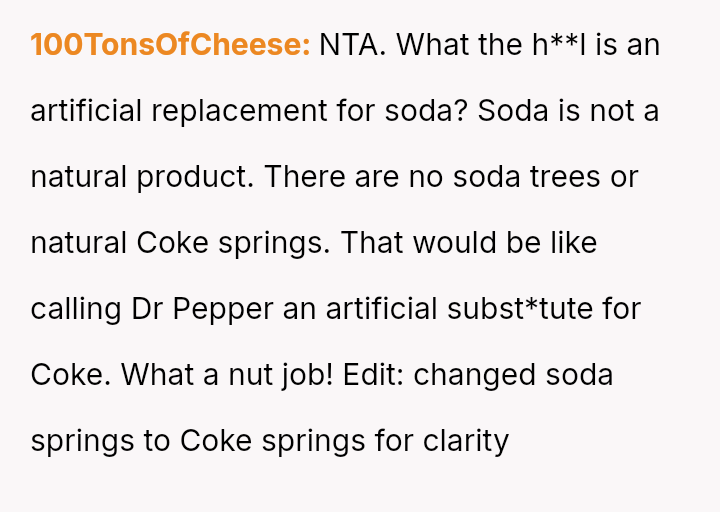Click the censored word h**l
Viewport: 720px width, 512px height.
coord(560,45)
